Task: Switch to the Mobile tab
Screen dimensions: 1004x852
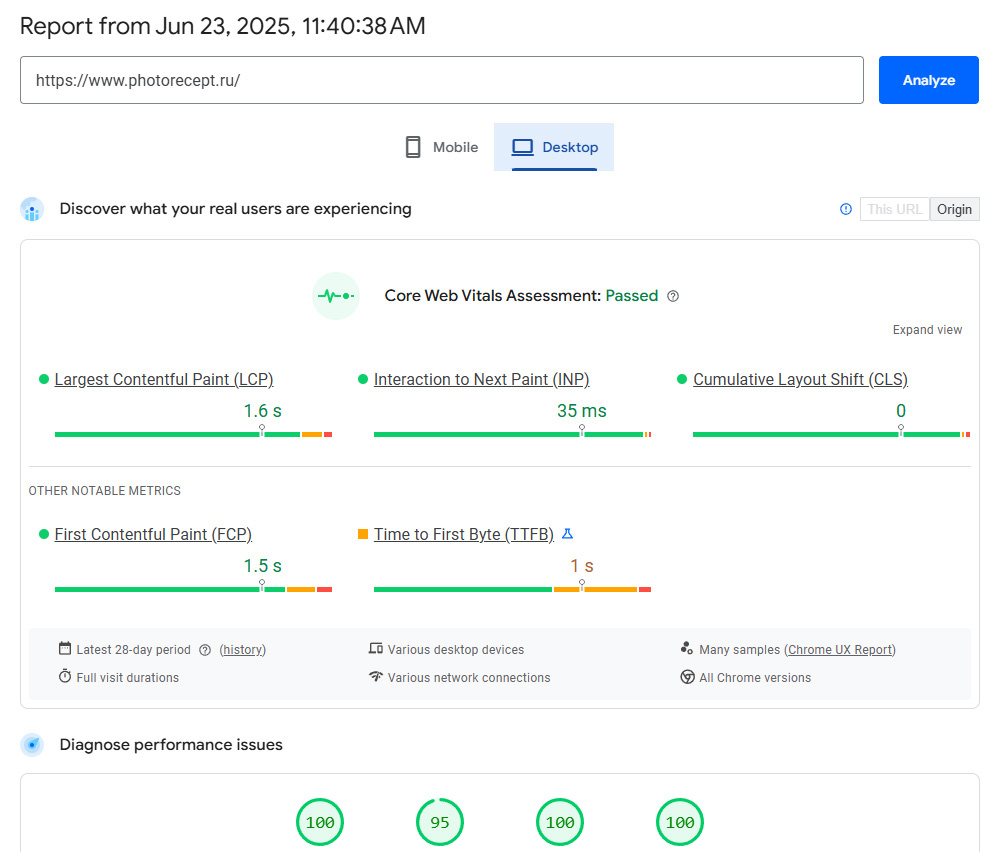Action: click(441, 147)
